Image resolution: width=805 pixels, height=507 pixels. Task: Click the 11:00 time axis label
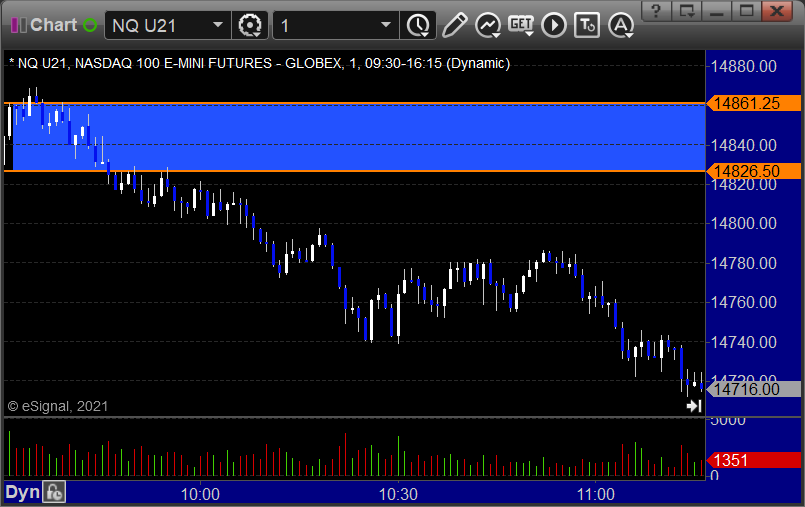(x=596, y=494)
